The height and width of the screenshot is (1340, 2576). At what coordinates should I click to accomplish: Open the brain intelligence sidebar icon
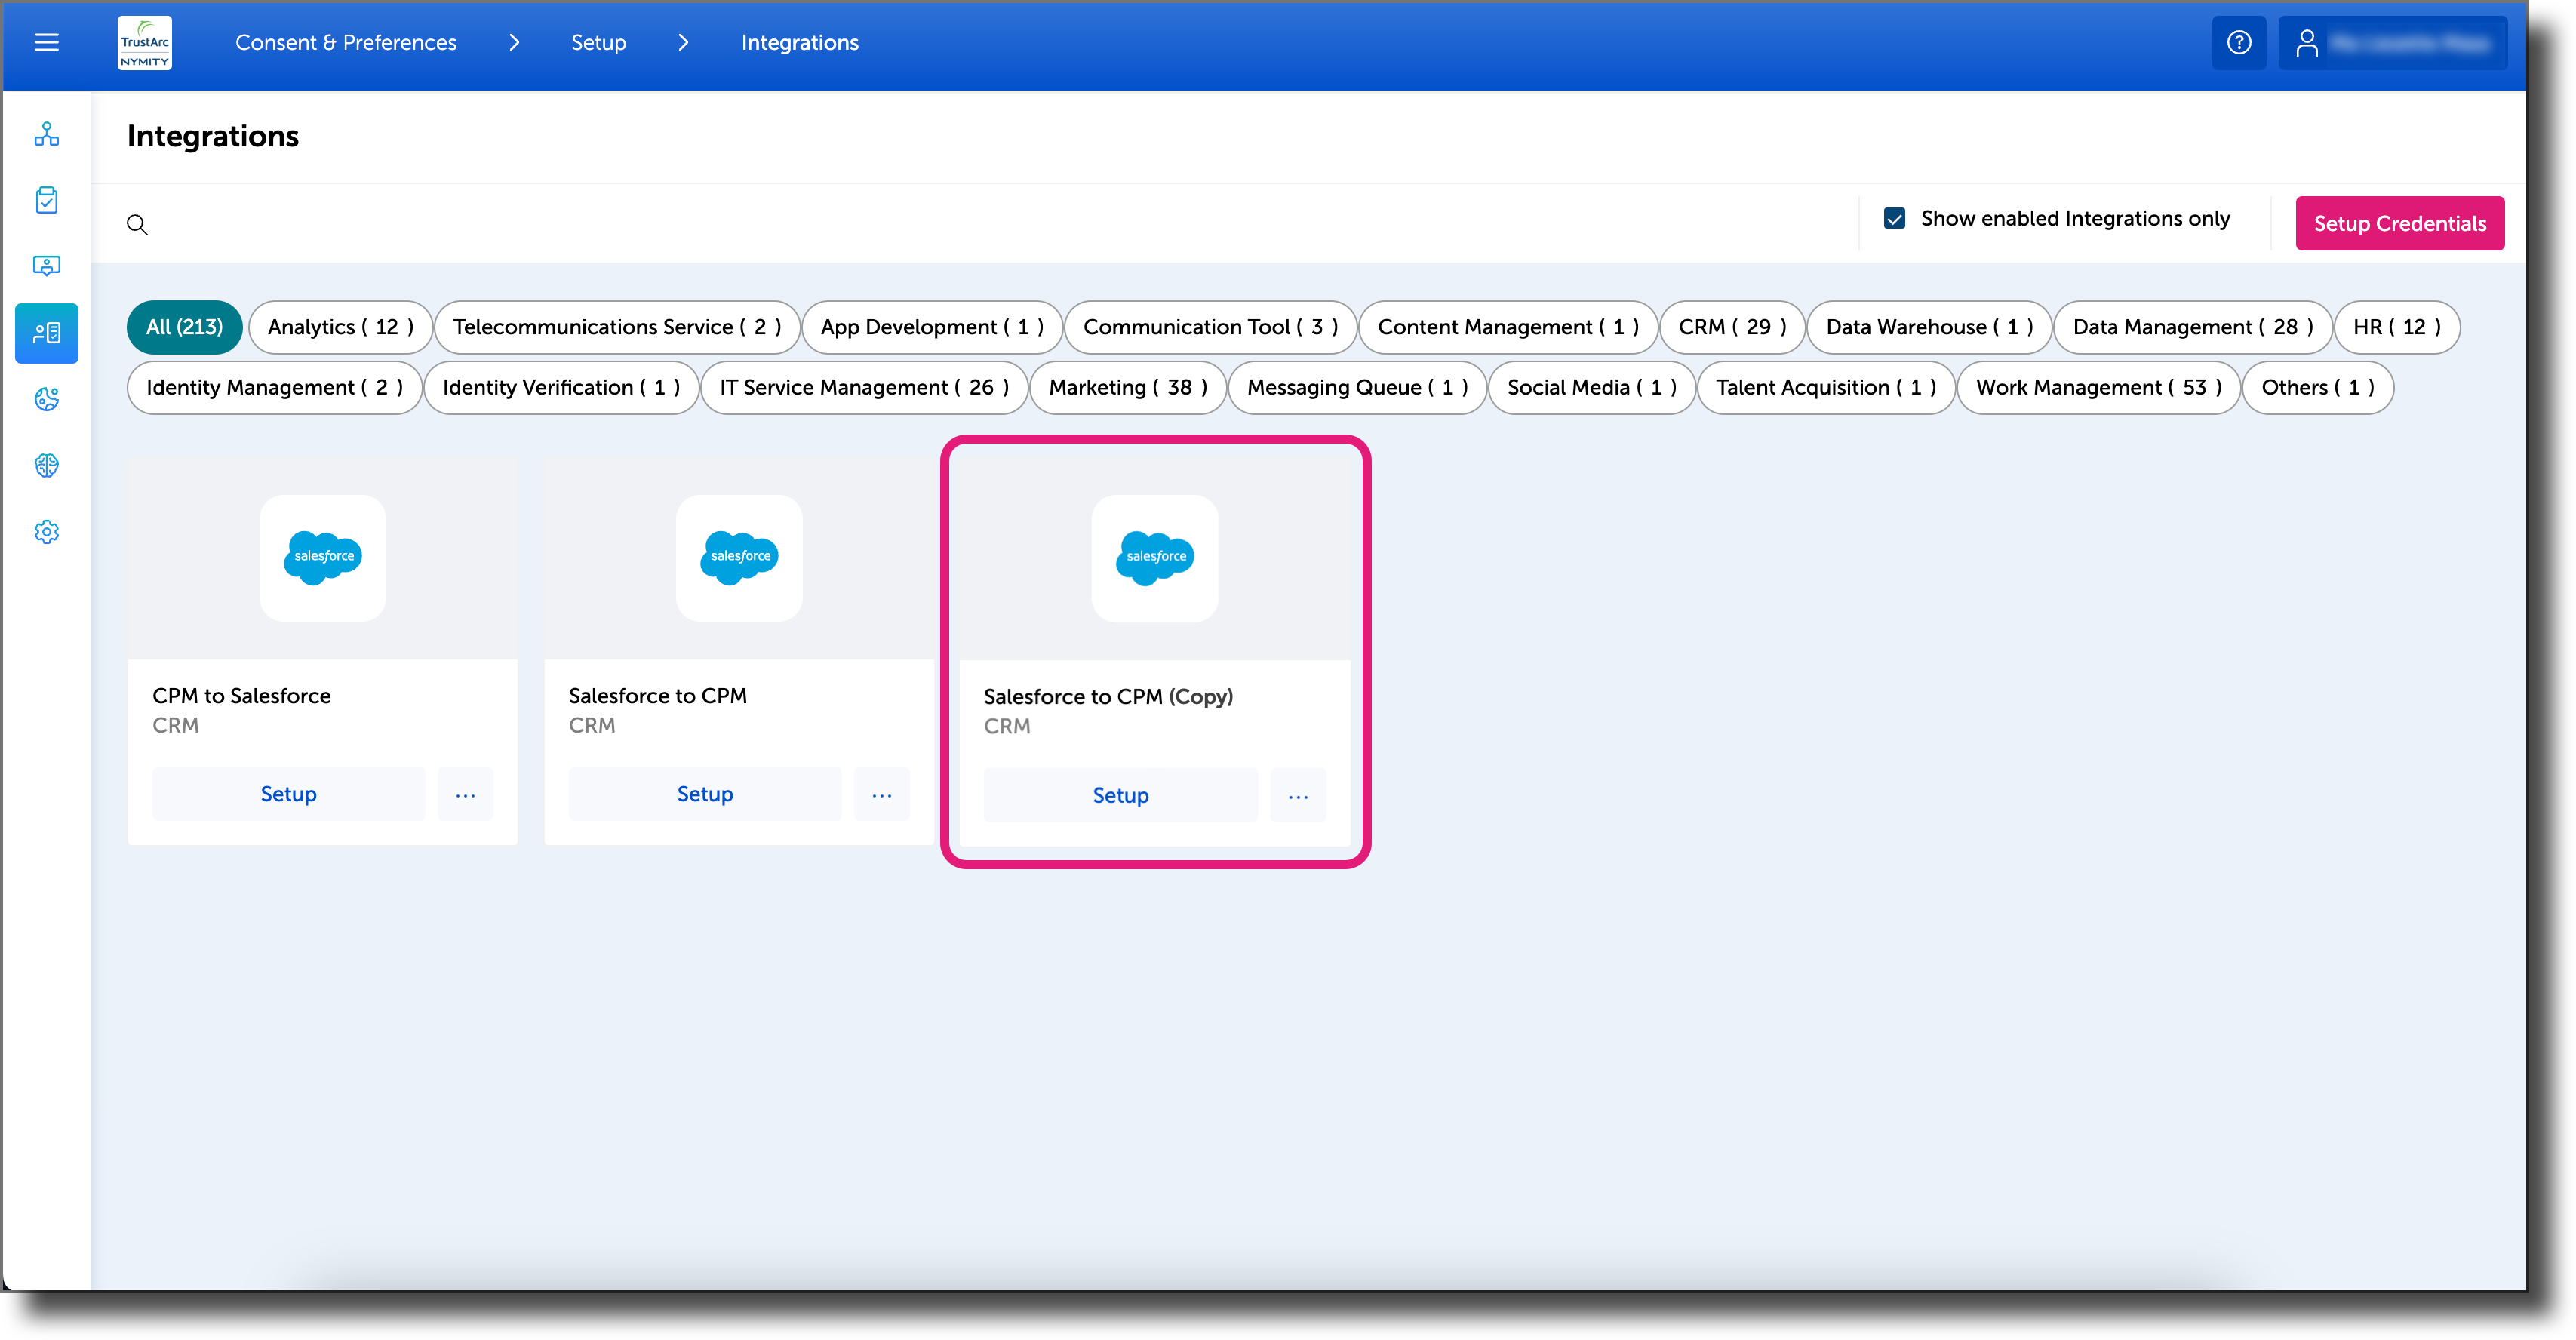click(x=46, y=465)
